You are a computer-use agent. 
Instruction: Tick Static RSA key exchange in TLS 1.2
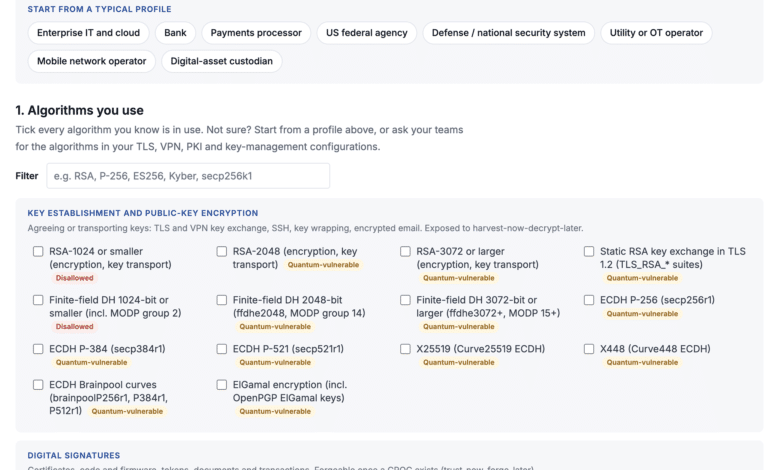click(589, 252)
